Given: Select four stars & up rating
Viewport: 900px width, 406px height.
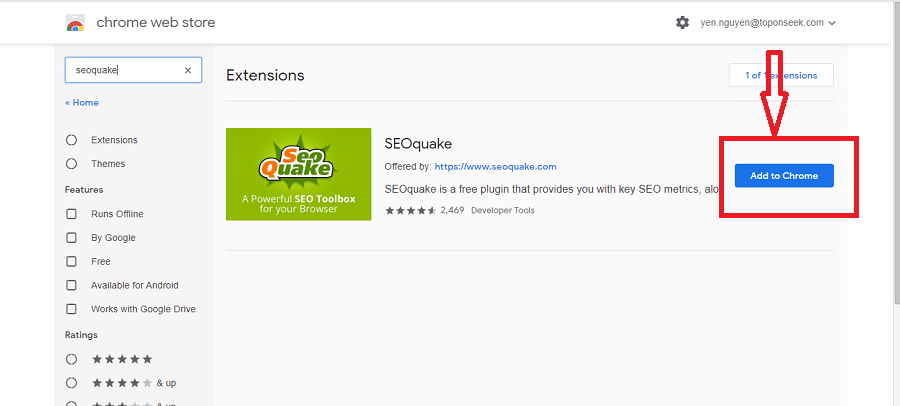Looking at the screenshot, I should (x=71, y=383).
